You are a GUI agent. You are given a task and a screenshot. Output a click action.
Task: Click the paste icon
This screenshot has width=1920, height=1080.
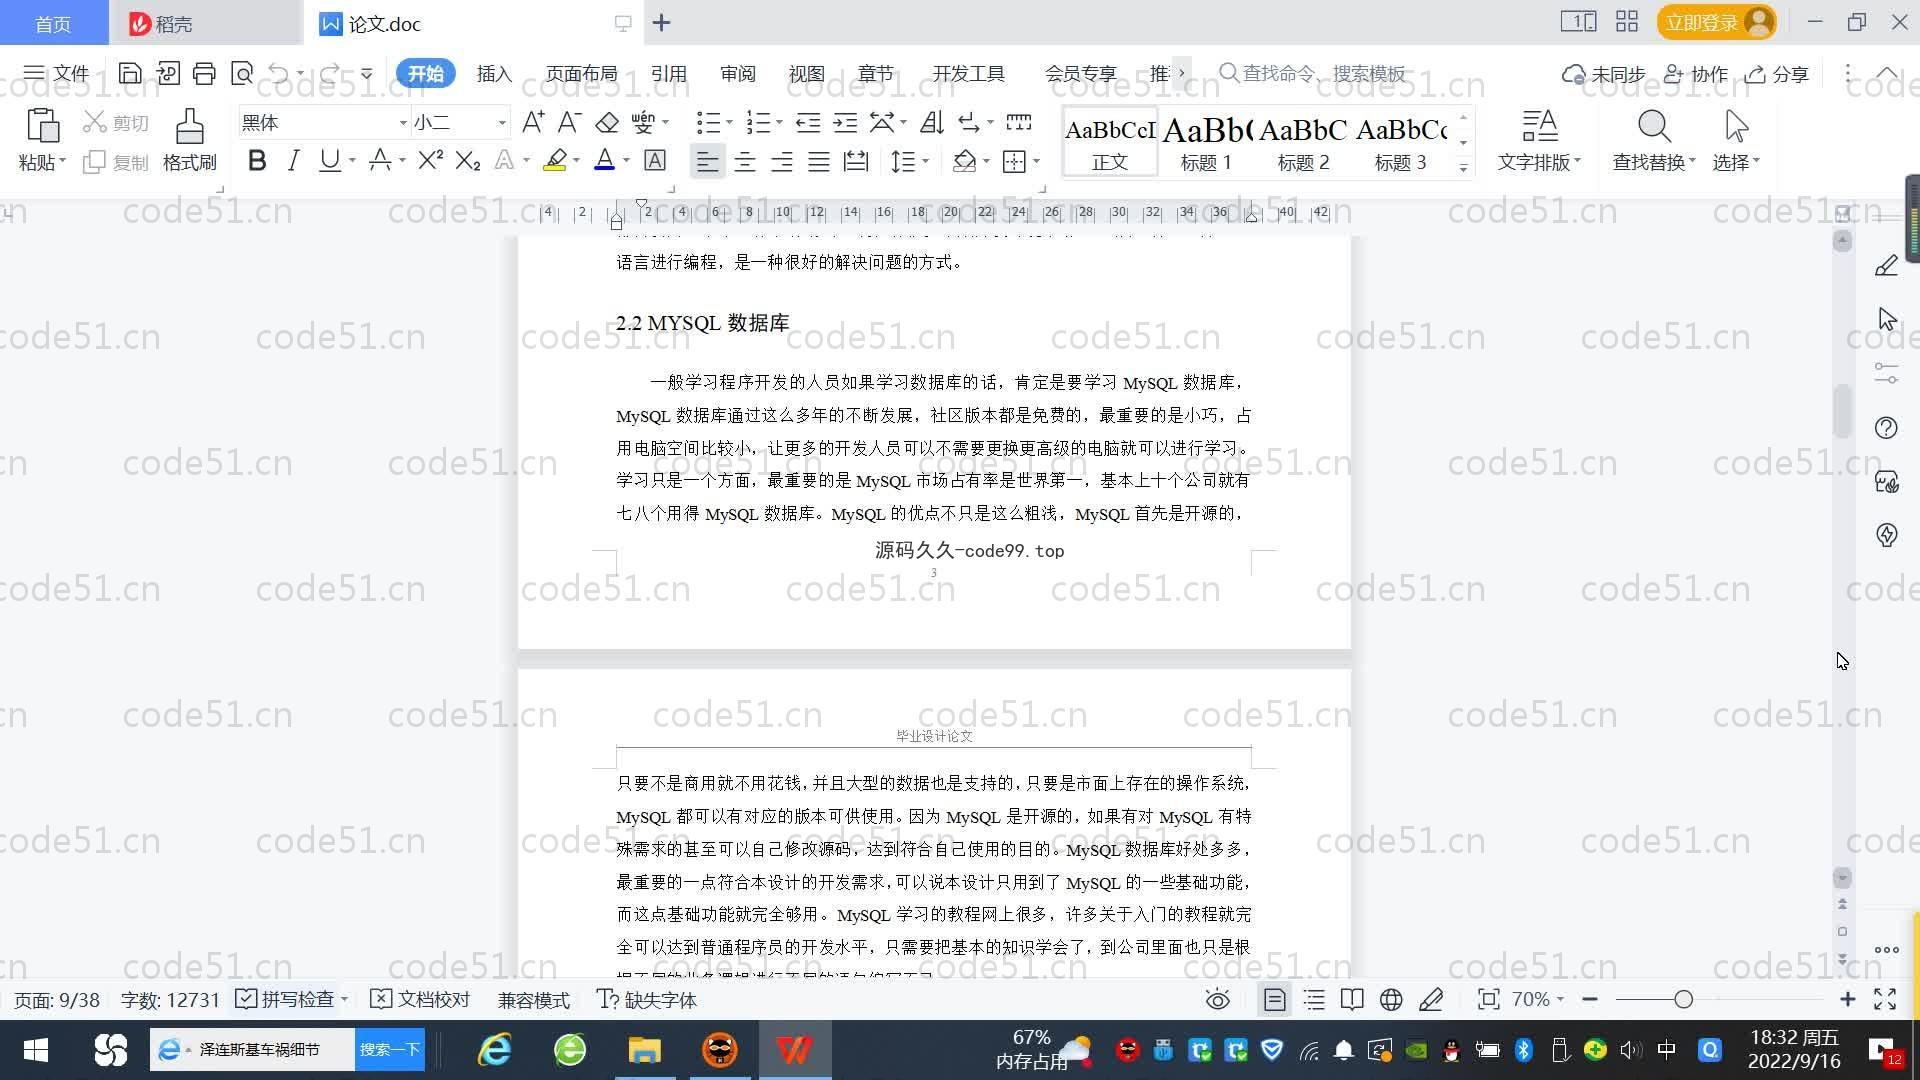coord(41,127)
